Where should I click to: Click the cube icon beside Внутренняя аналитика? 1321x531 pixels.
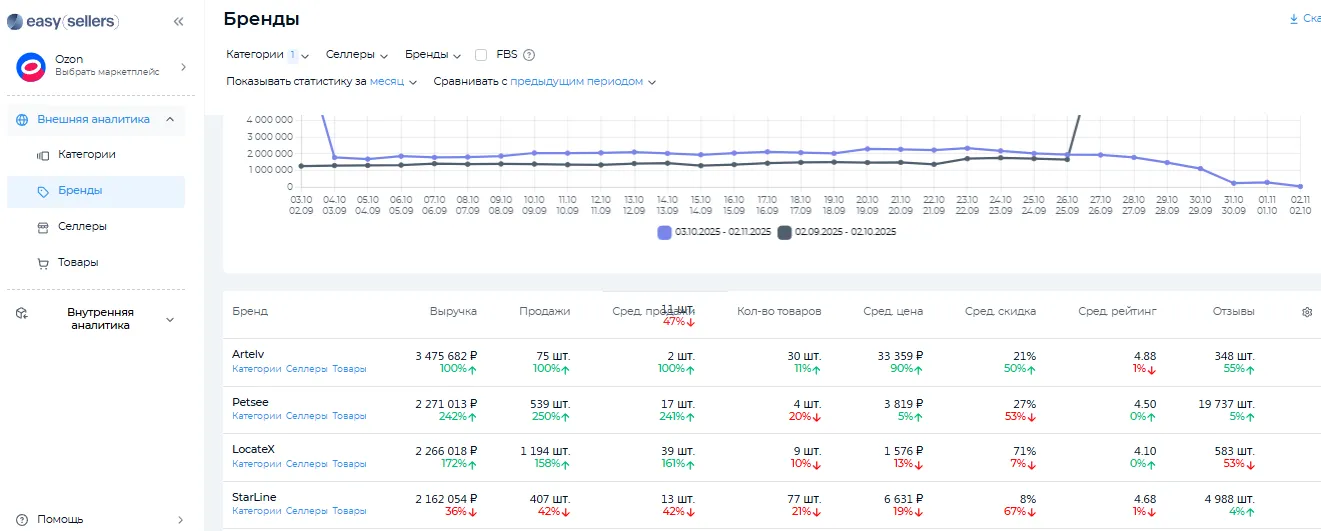22,314
